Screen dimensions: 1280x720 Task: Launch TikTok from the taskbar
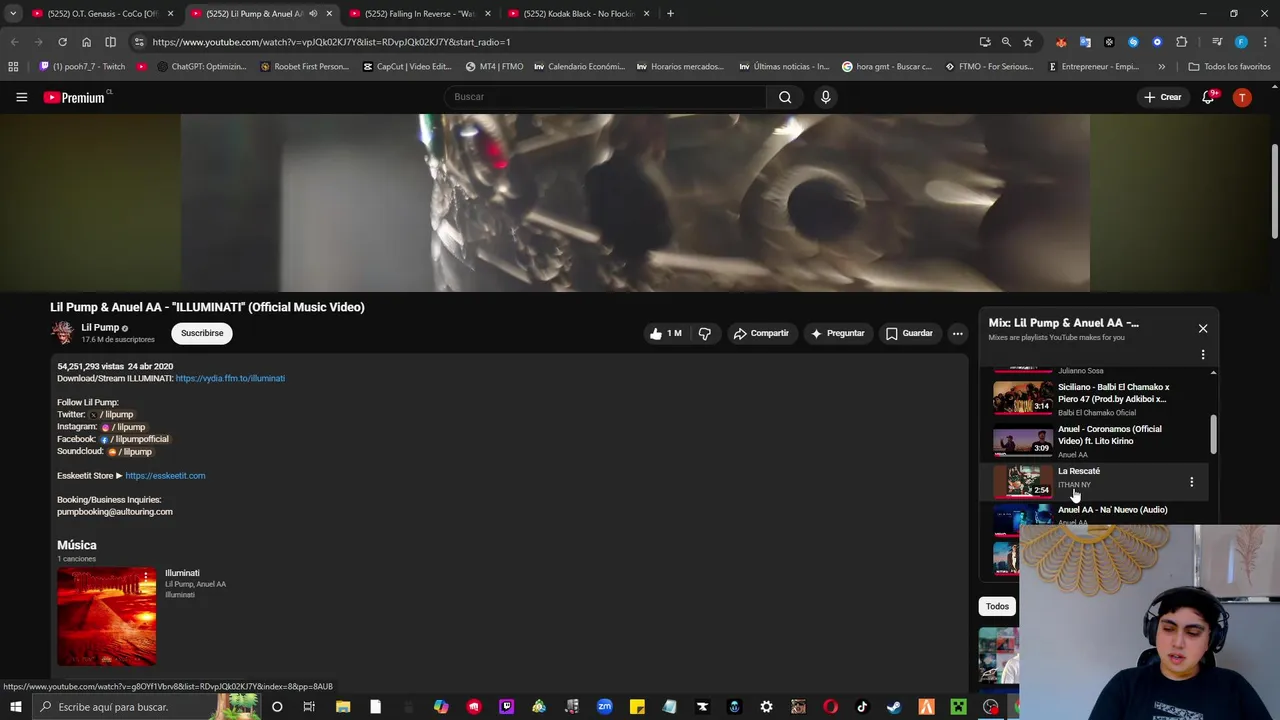click(862, 707)
